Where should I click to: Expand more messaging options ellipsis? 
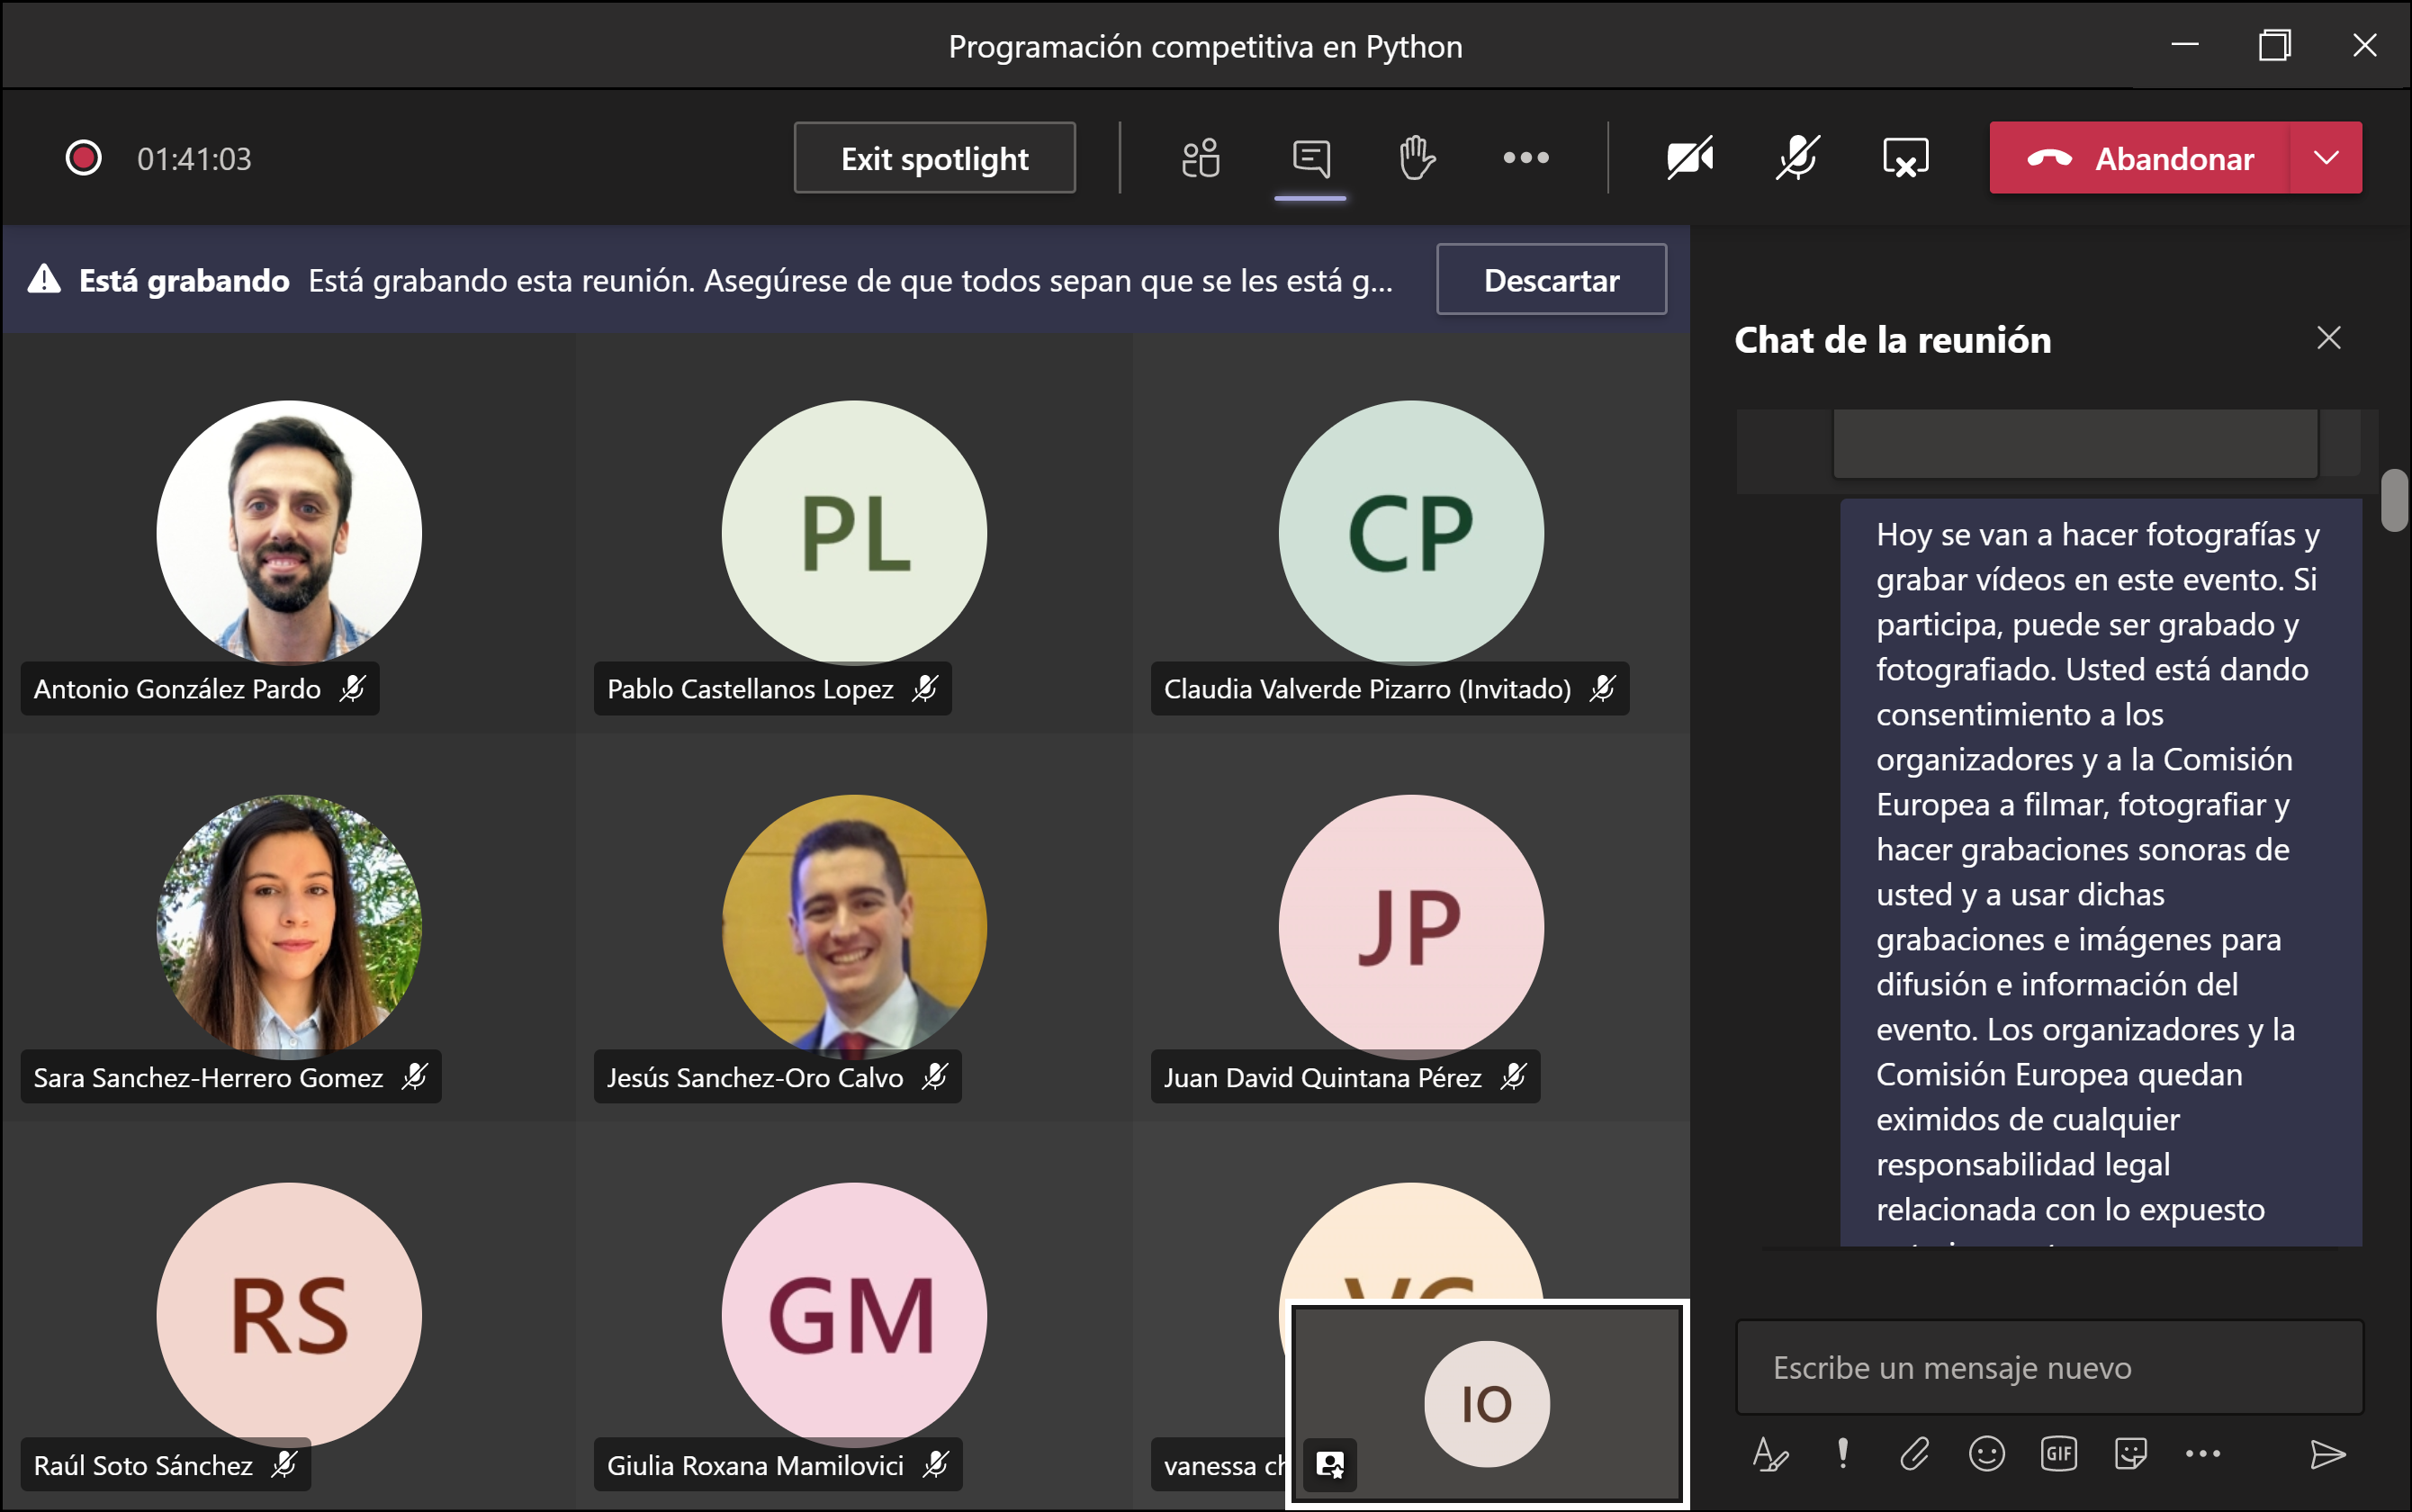(2202, 1454)
